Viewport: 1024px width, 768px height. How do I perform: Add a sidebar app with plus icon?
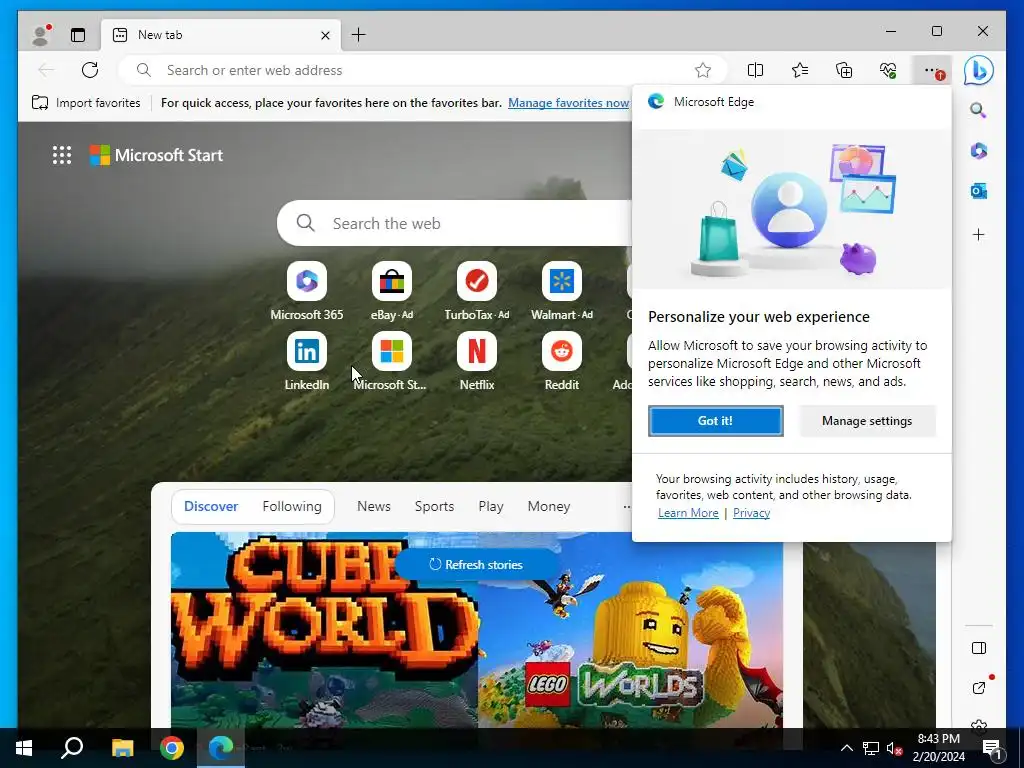pyautogui.click(x=978, y=234)
